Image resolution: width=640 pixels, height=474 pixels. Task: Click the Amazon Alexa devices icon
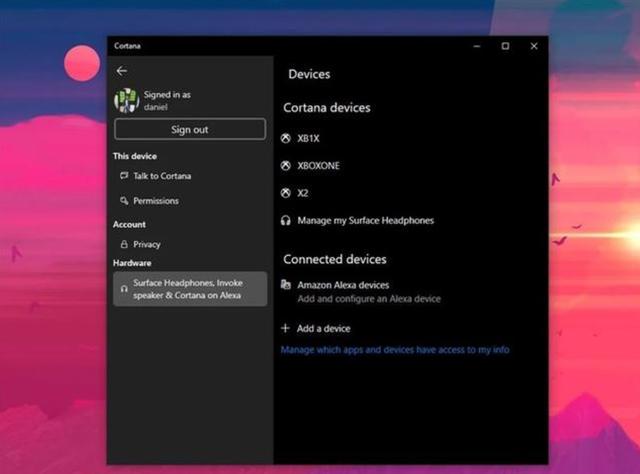[x=286, y=285]
